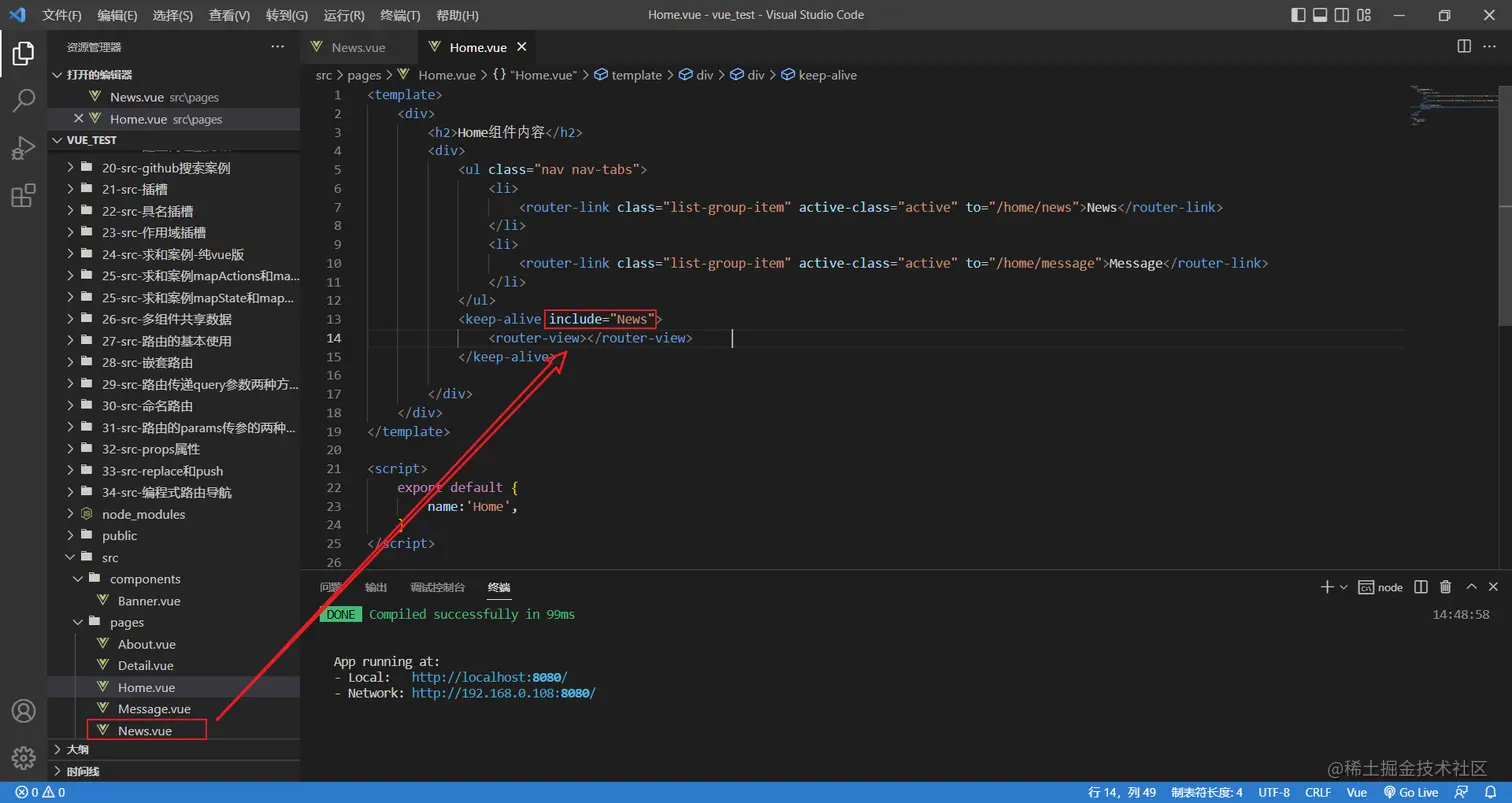Switch to the 调试控制台 panel tab

(438, 587)
